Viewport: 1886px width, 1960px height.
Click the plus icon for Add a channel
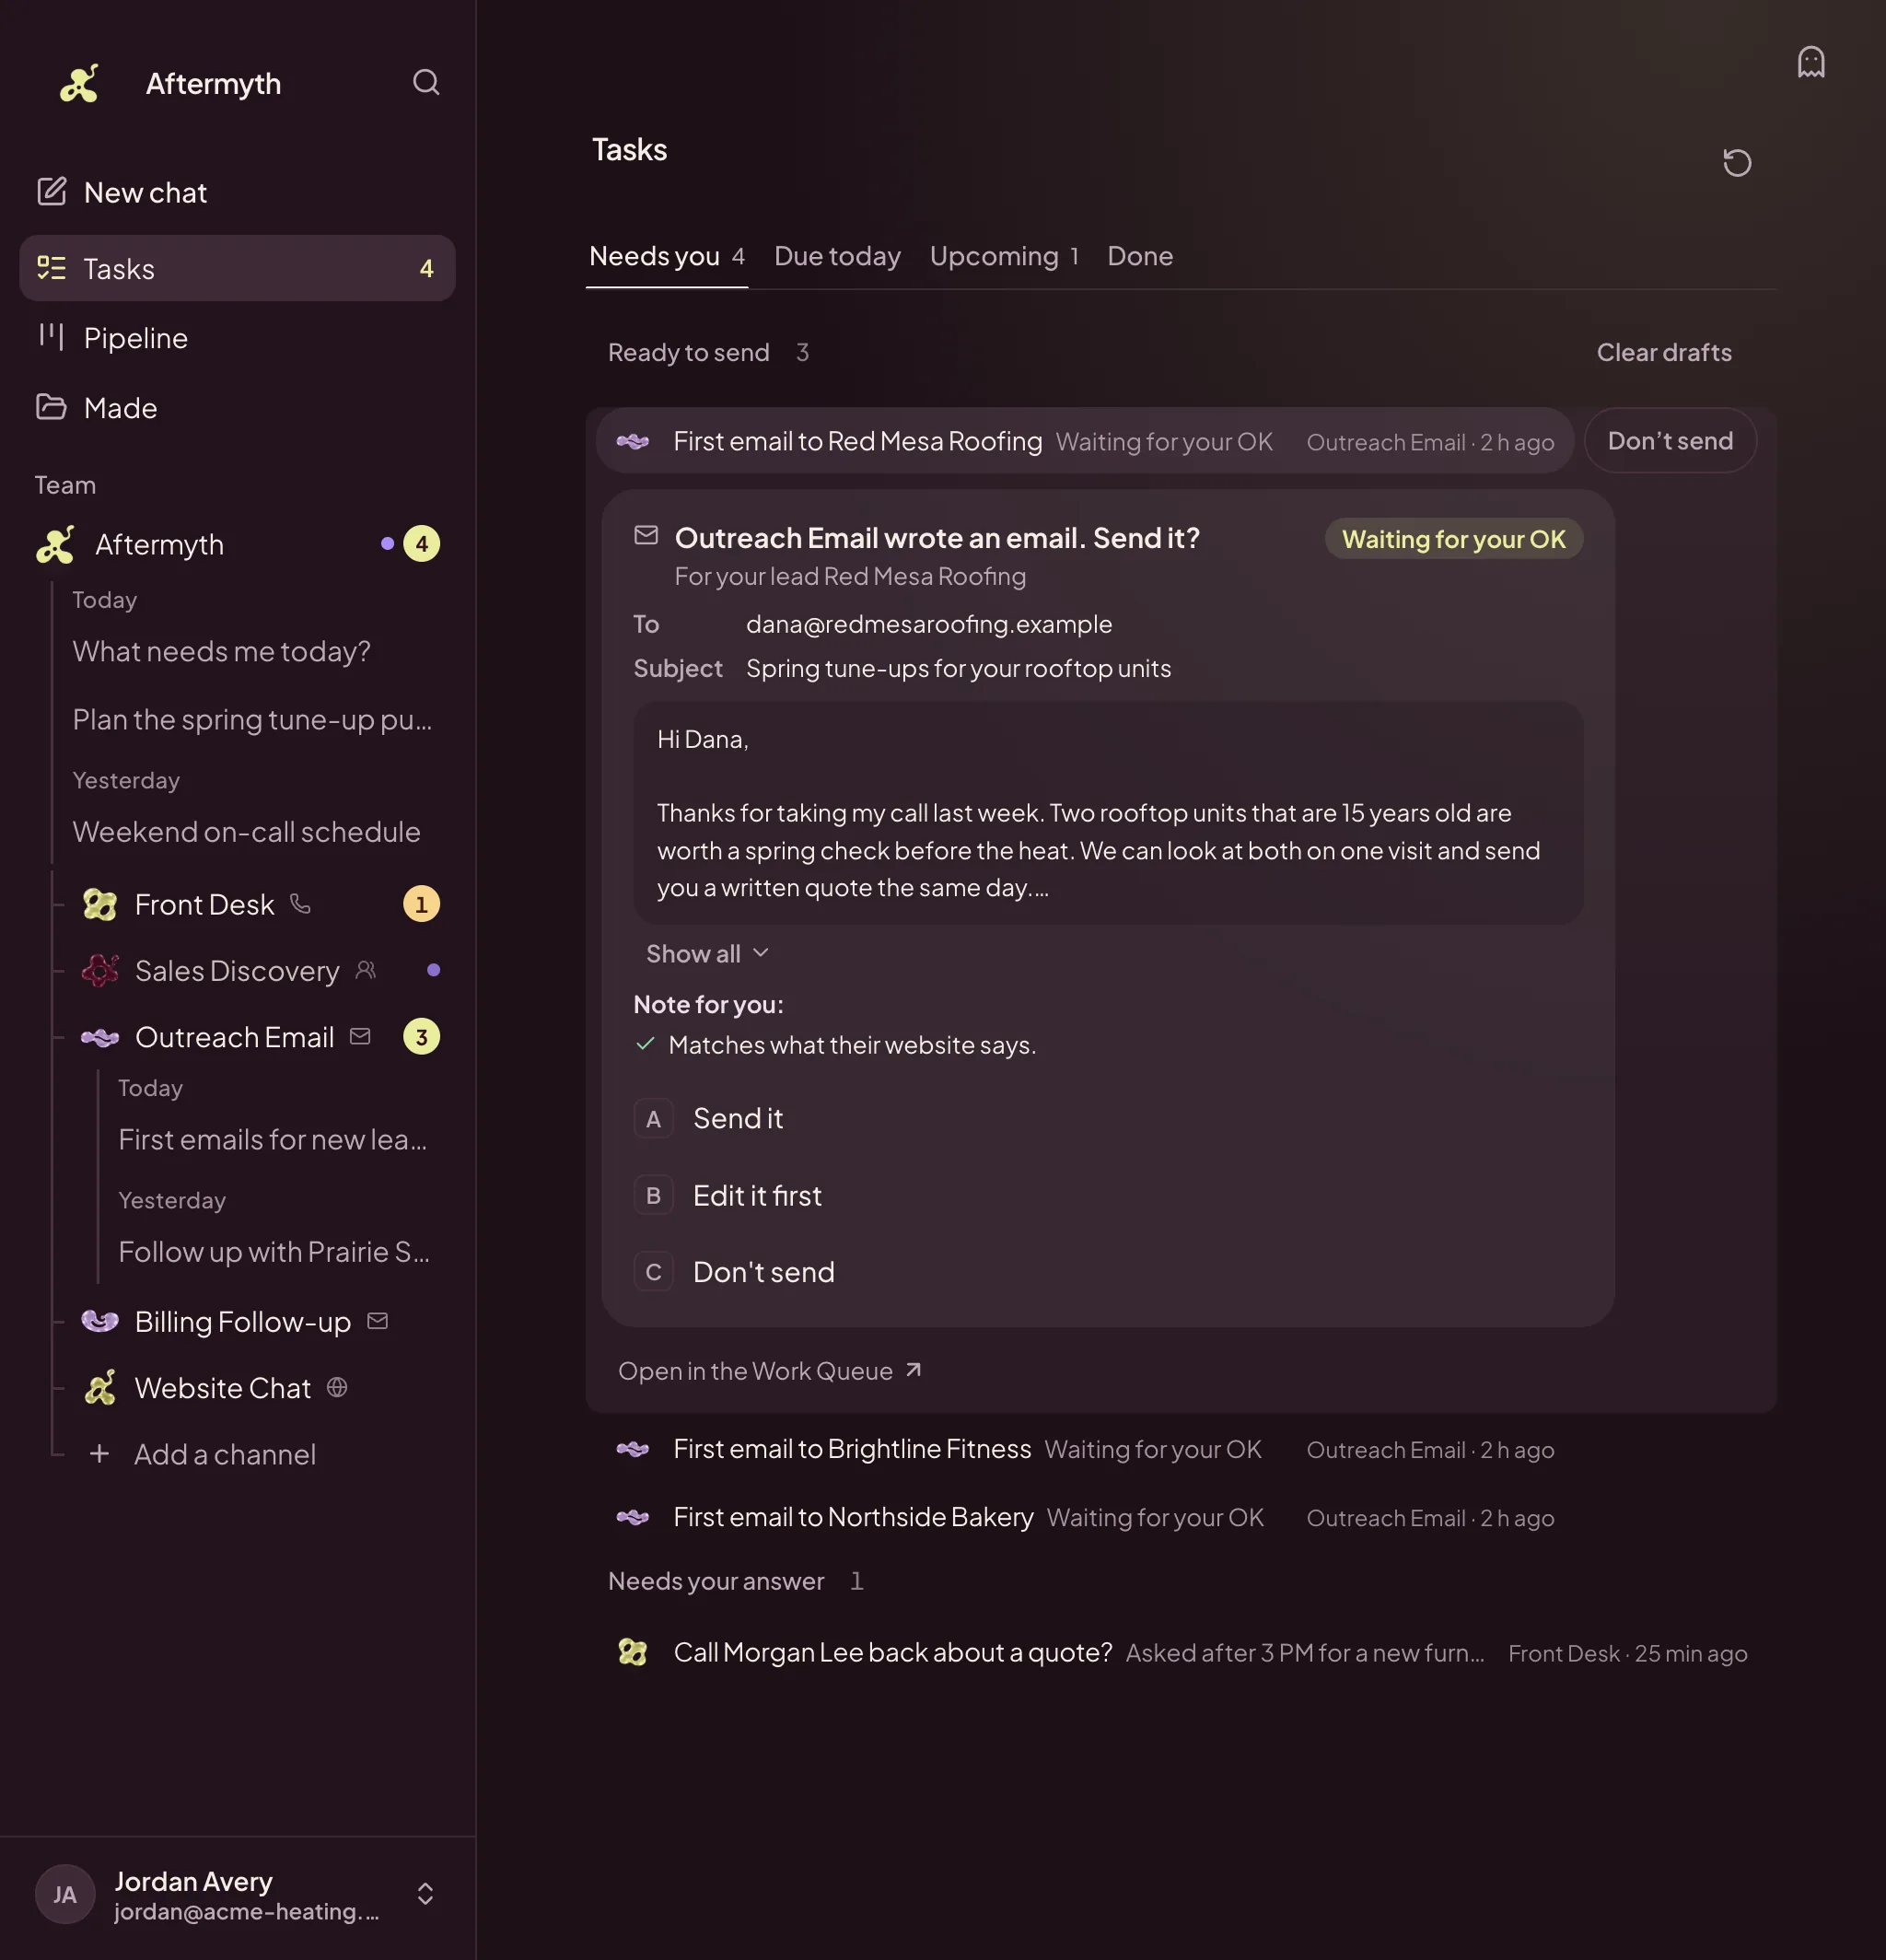99,1453
